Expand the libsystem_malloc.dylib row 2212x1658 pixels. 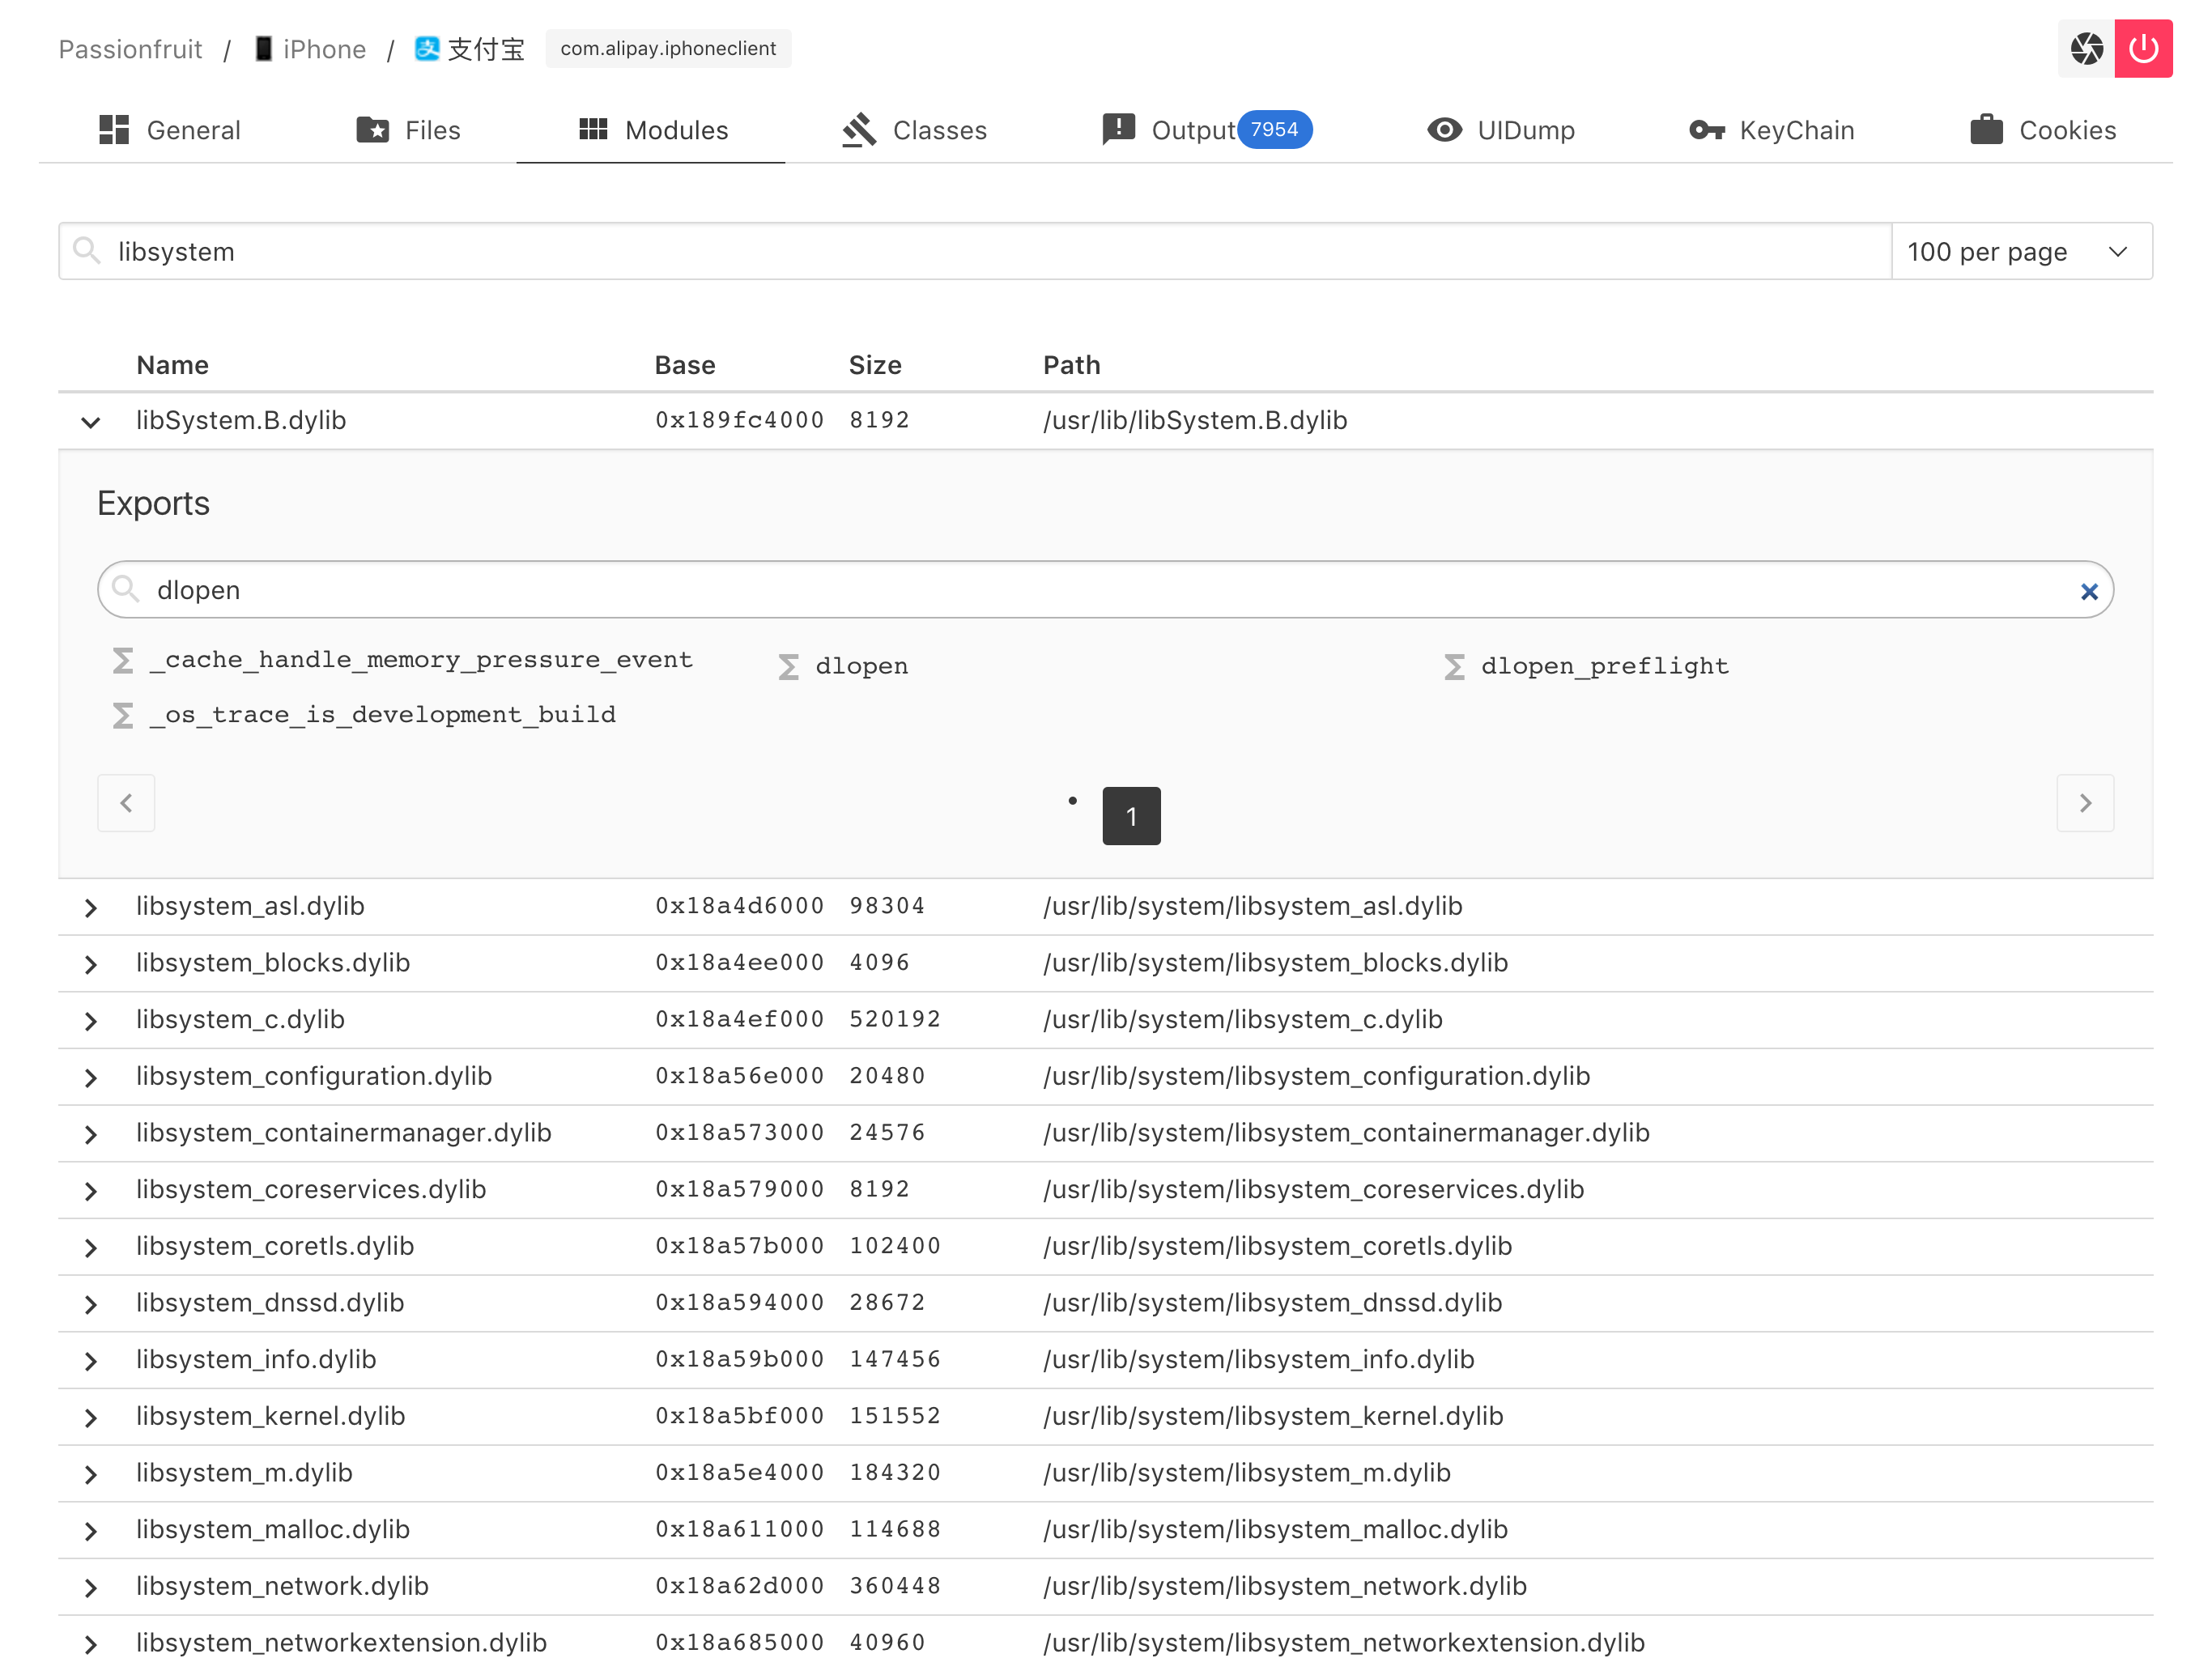click(91, 1530)
